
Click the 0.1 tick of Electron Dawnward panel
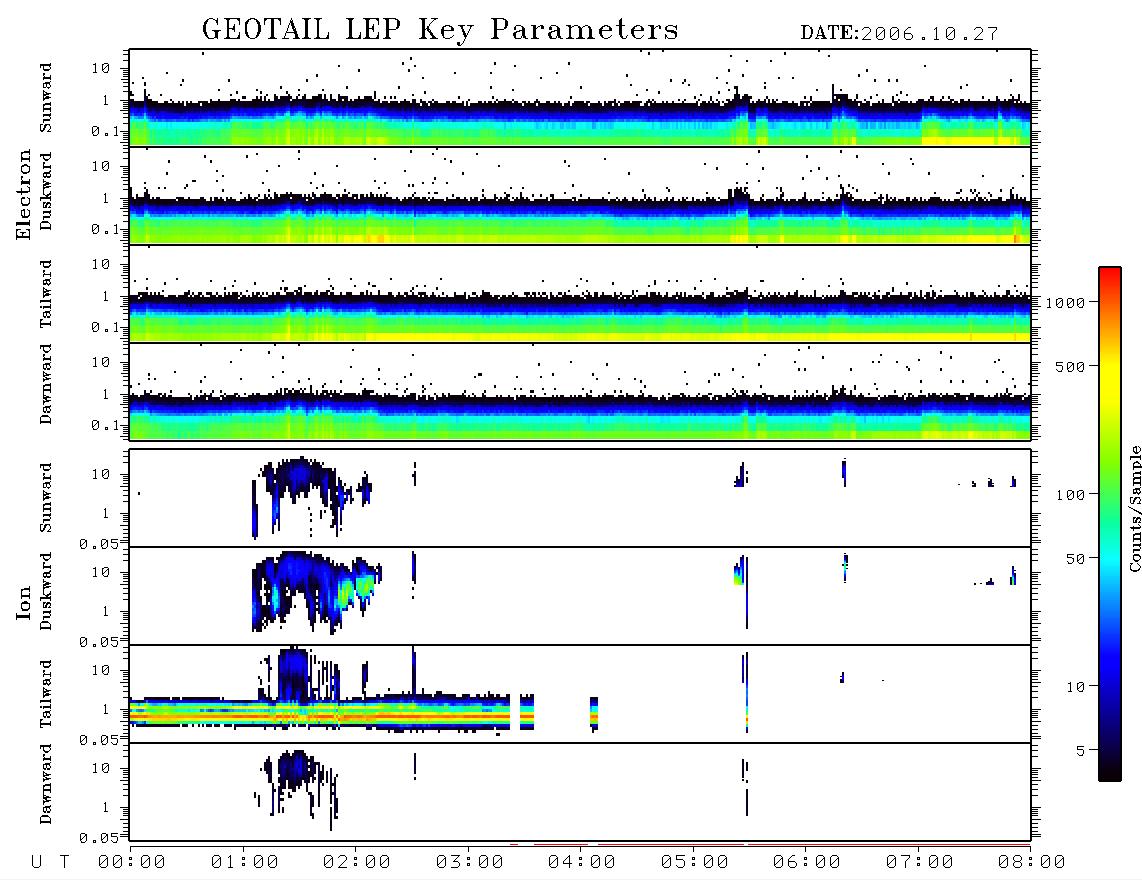pyautogui.click(x=106, y=425)
